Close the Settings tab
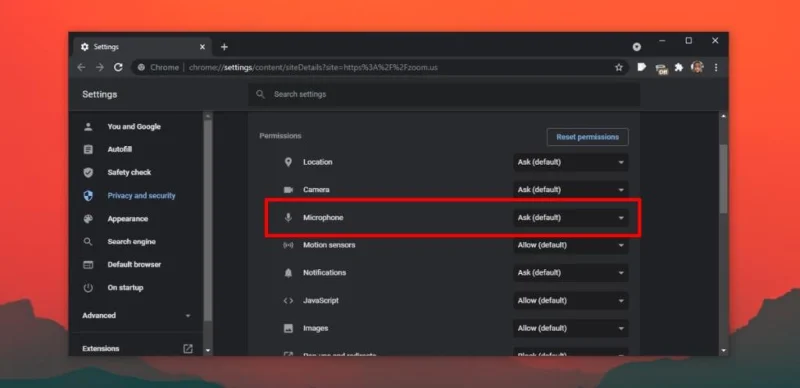The width and height of the screenshot is (800, 388). pyautogui.click(x=202, y=47)
